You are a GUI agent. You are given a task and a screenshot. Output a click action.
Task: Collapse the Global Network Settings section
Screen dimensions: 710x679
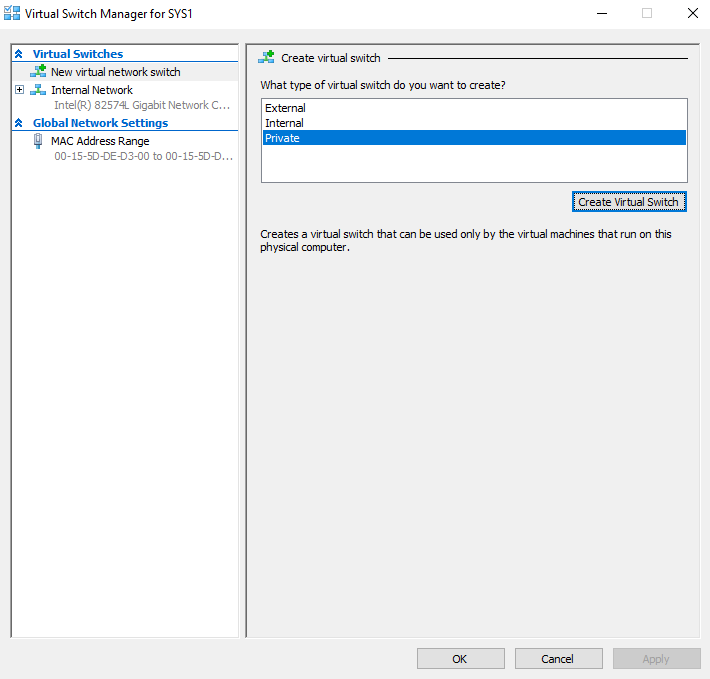[19, 123]
